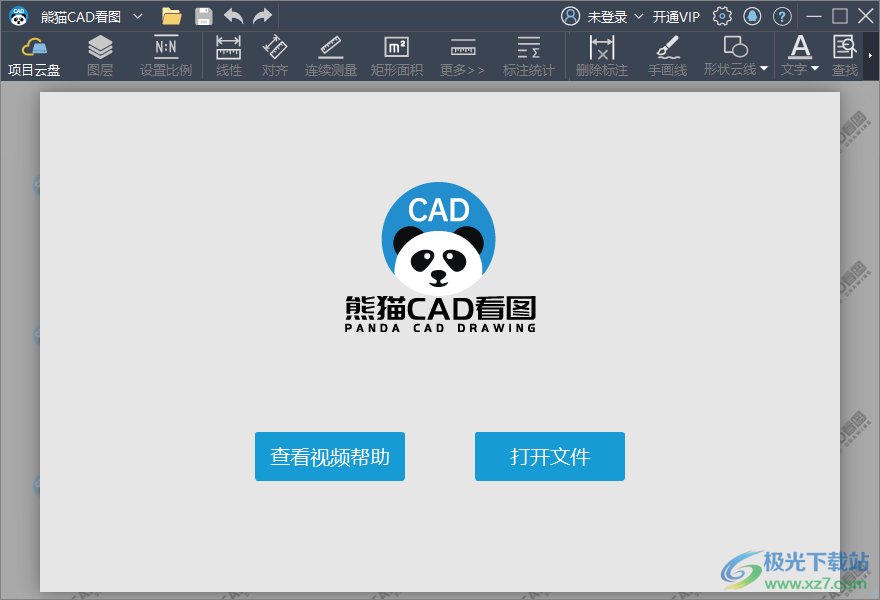Click the redo arrow icon
Image resolution: width=880 pixels, height=600 pixels.
click(262, 16)
